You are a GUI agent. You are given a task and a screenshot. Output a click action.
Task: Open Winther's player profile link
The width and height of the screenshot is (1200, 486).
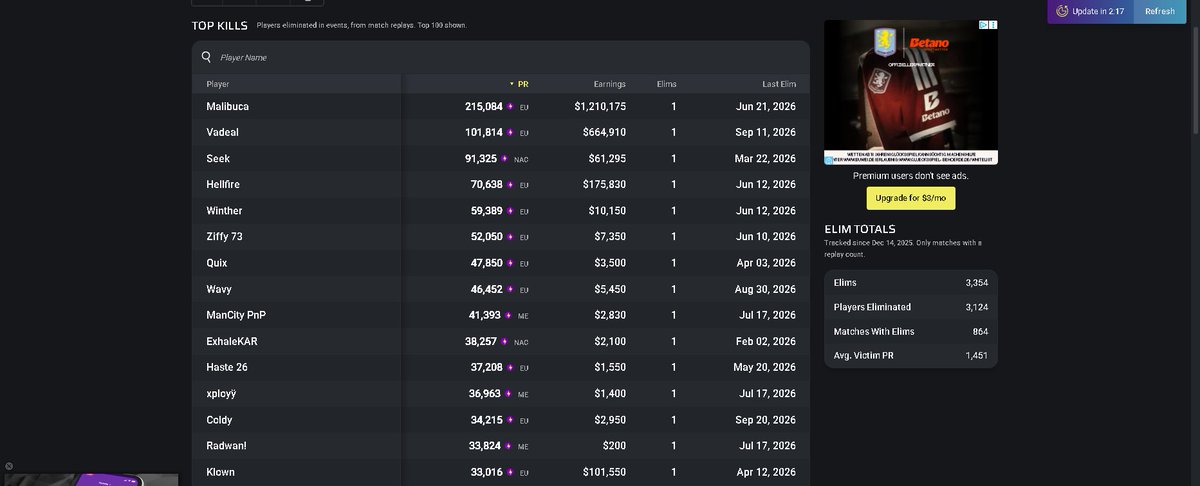tap(224, 211)
